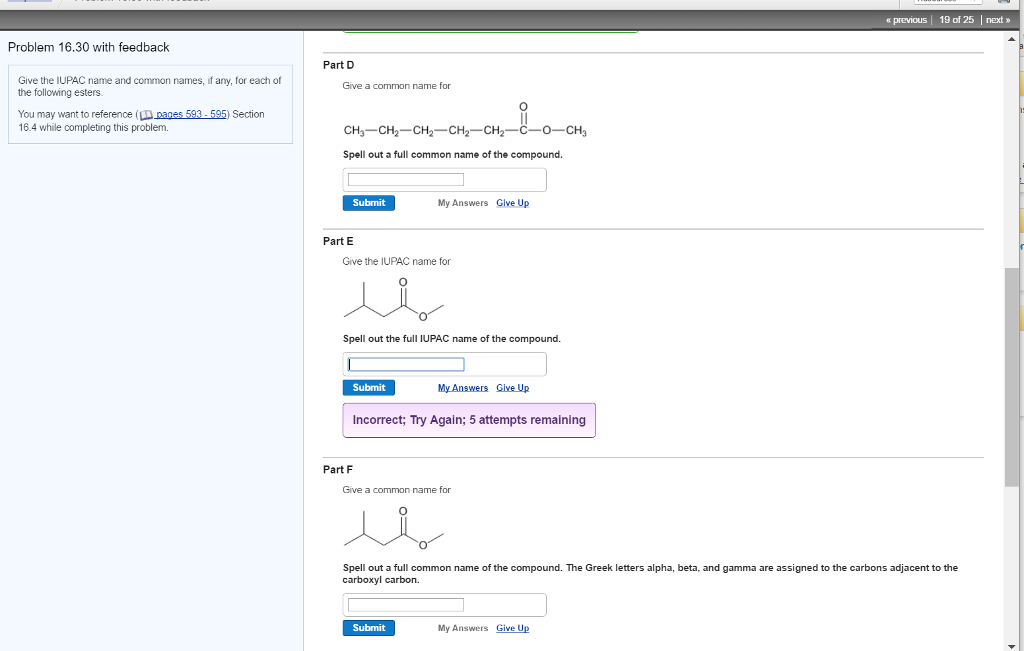Click Give Up for Part E
This screenshot has width=1024, height=651.
click(512, 387)
